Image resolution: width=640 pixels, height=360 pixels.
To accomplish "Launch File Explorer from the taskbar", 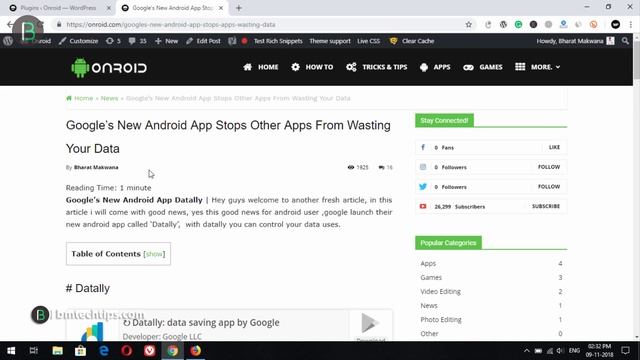I will tap(58, 351).
